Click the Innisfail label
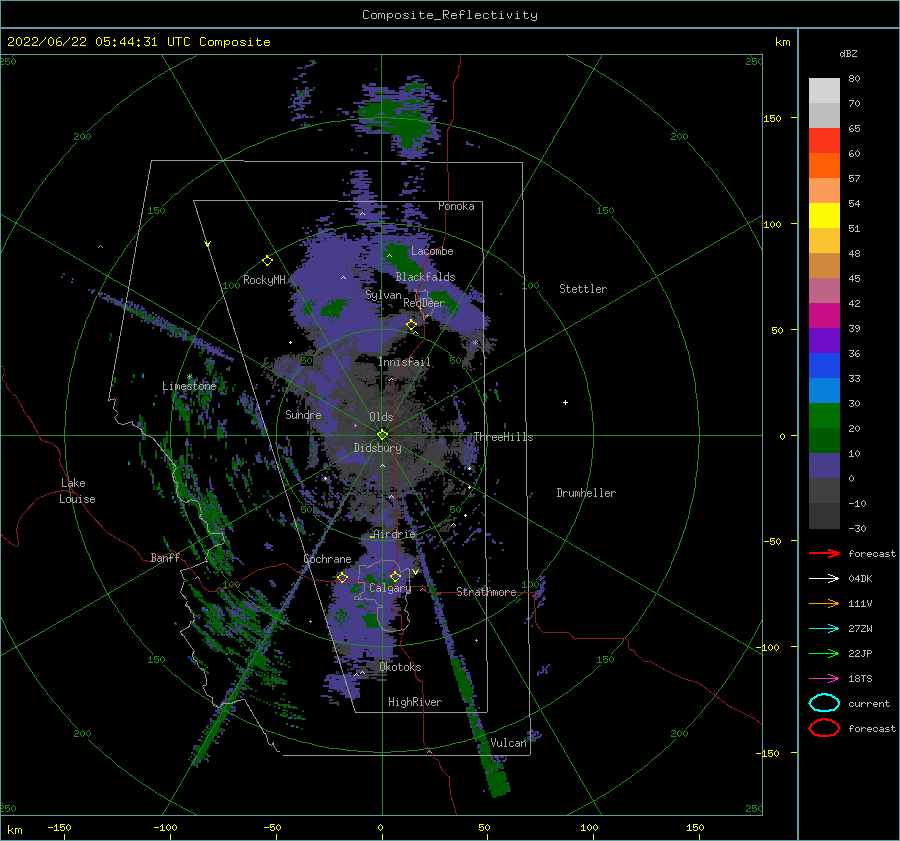This screenshot has width=900, height=841. point(404,362)
